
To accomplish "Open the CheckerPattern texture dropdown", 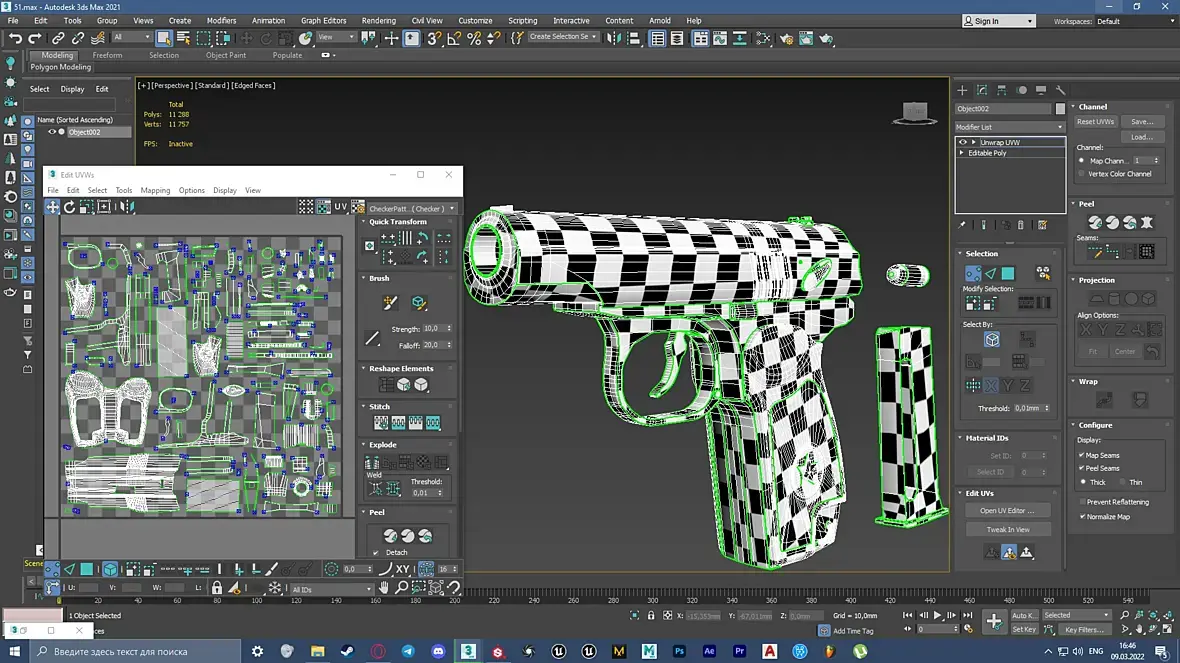I will point(411,209).
